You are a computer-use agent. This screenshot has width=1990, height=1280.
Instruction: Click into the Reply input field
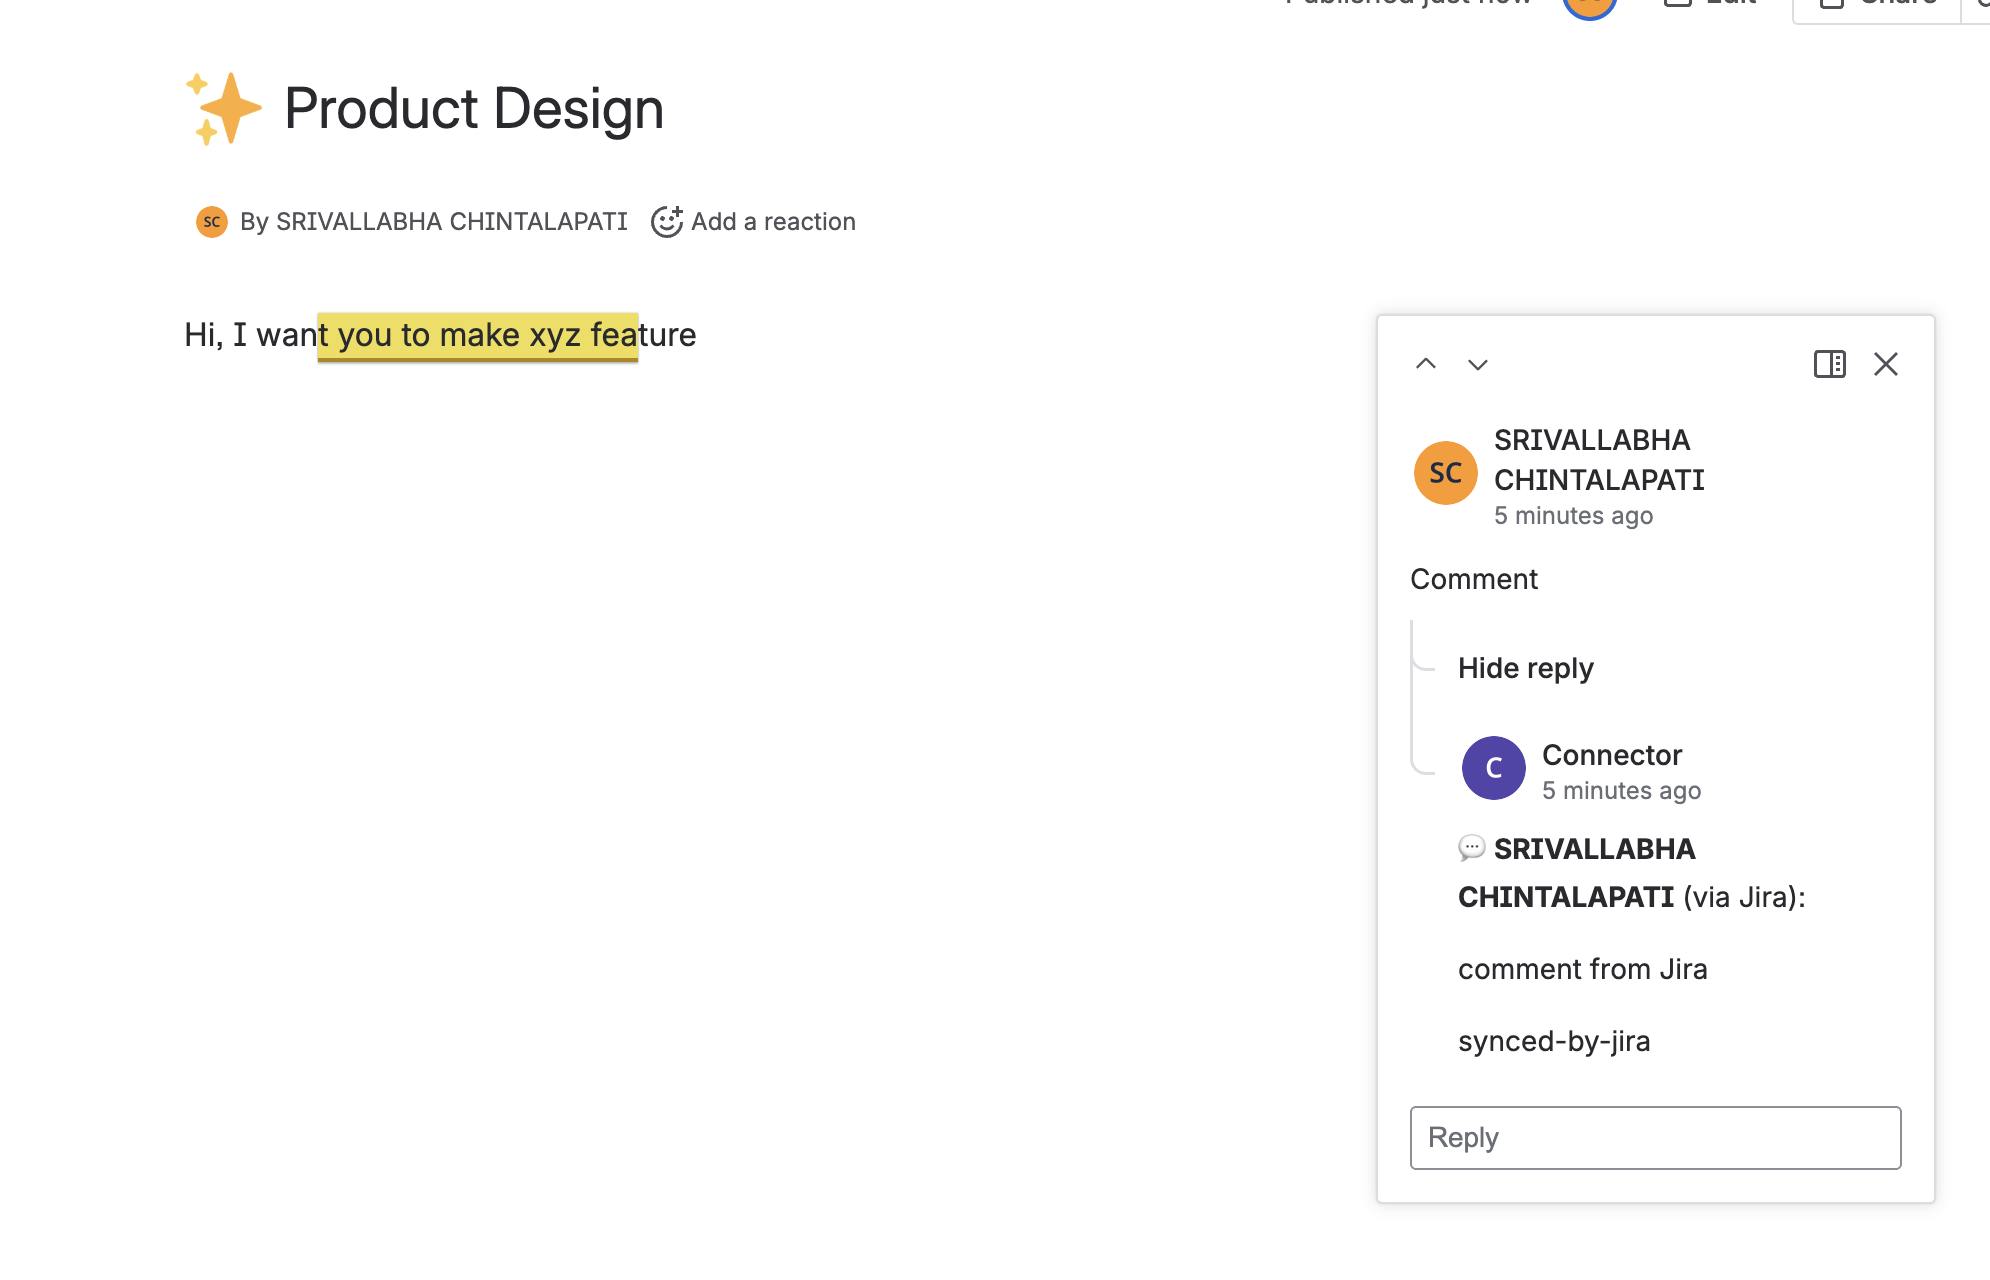coord(1655,1138)
